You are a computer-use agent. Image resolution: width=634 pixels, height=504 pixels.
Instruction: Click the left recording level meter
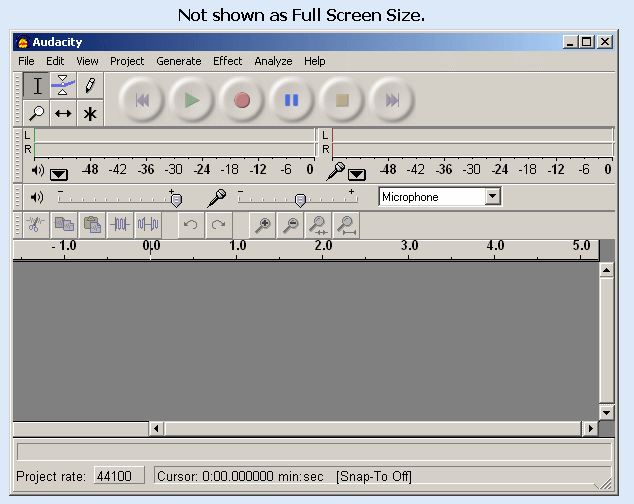click(472, 135)
